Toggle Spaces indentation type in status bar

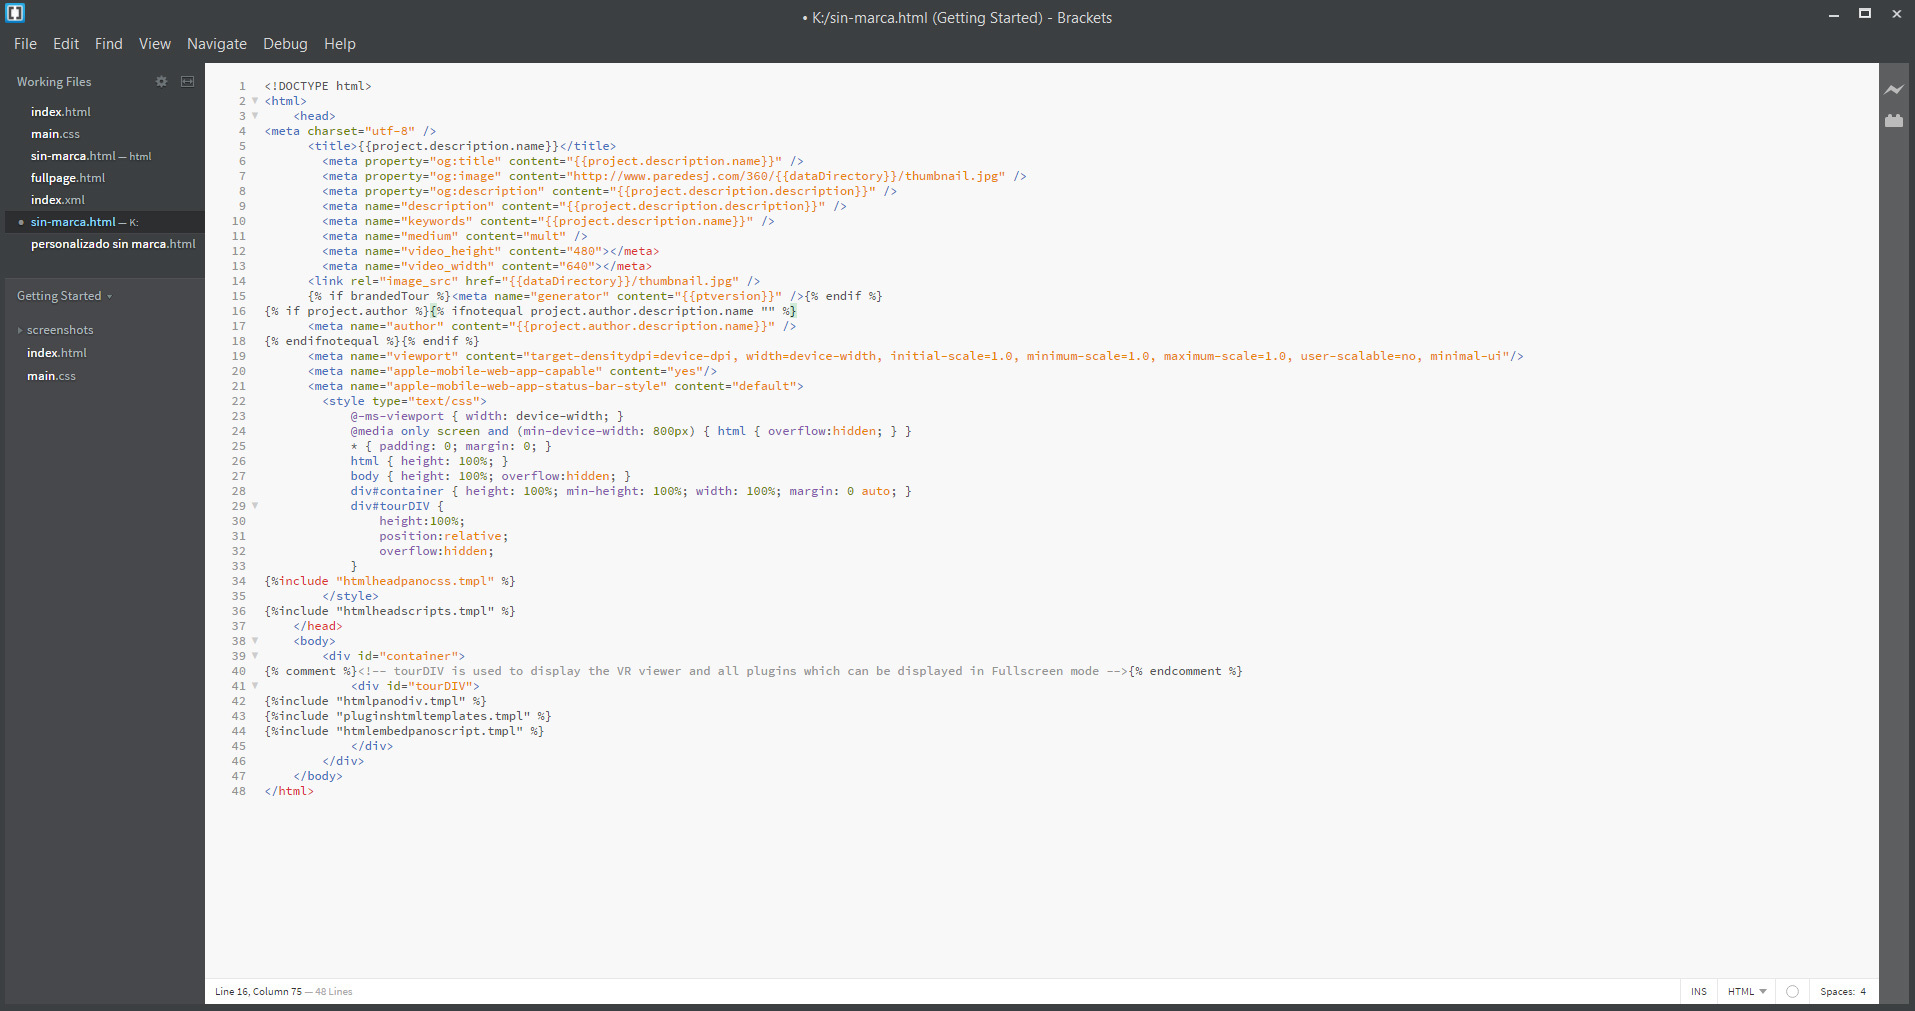click(x=1837, y=992)
